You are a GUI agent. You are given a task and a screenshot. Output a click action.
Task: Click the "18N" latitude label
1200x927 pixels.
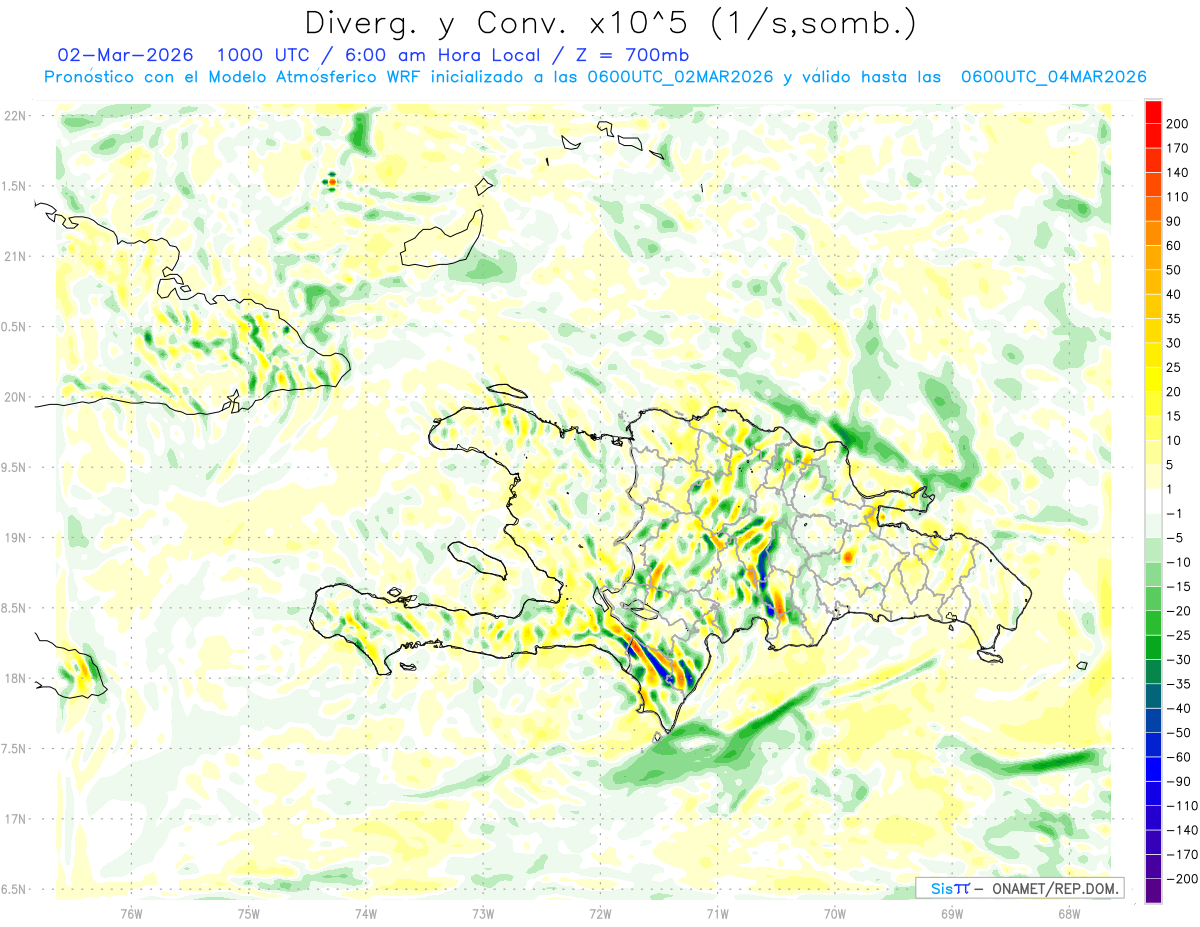15,678
